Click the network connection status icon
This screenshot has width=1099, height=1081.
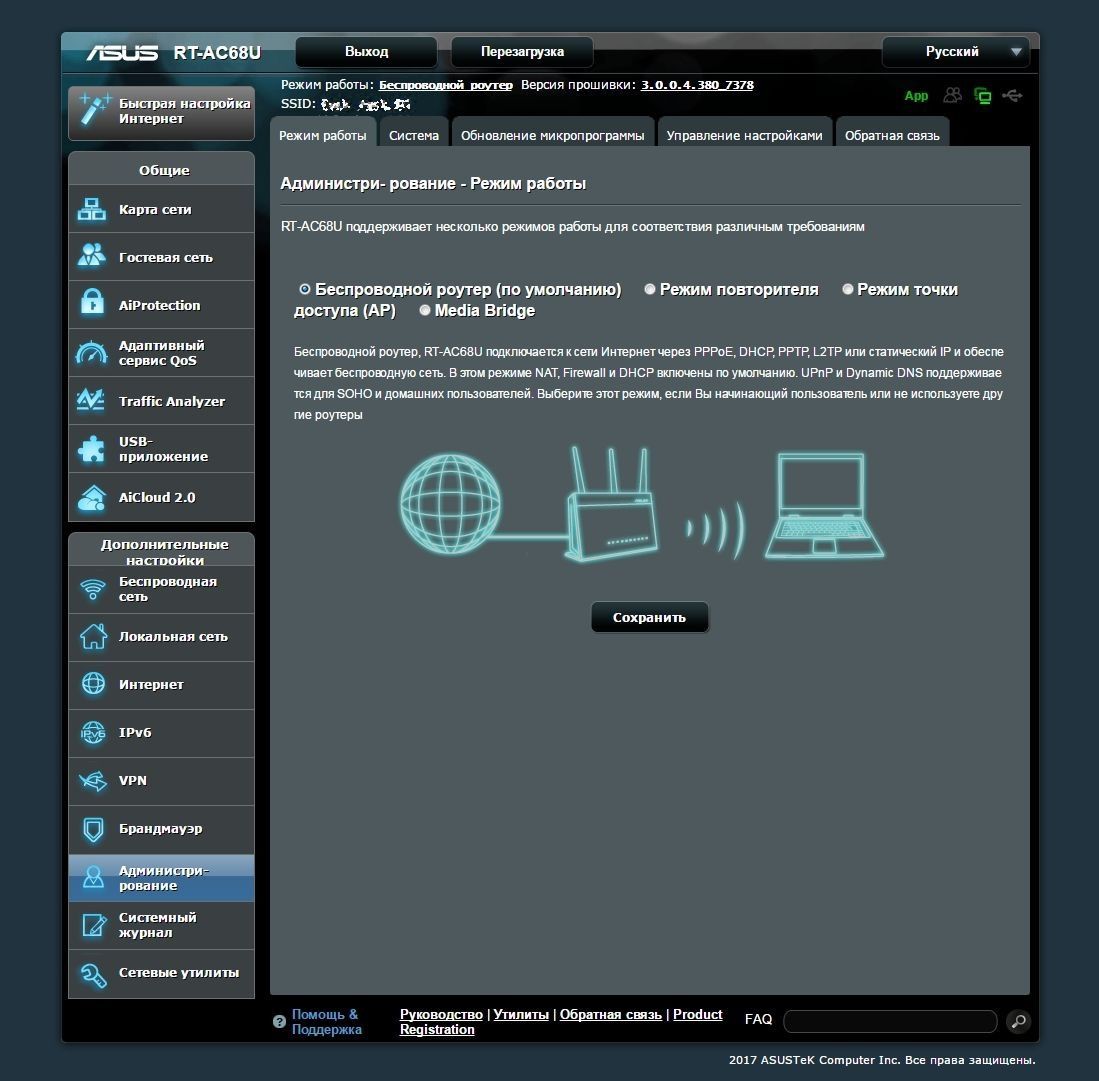[983, 96]
